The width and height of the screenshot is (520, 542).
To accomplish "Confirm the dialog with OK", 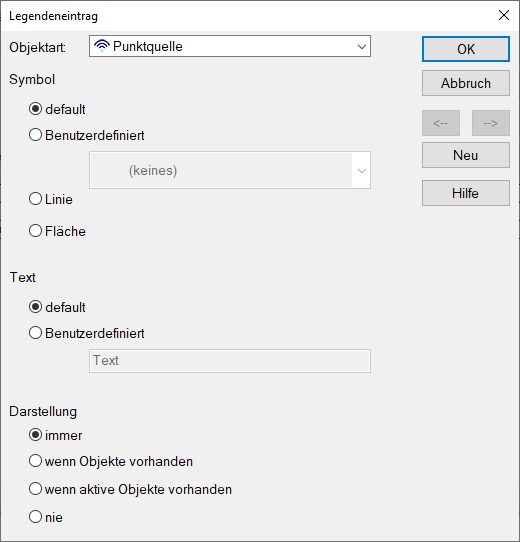I will [x=466, y=49].
